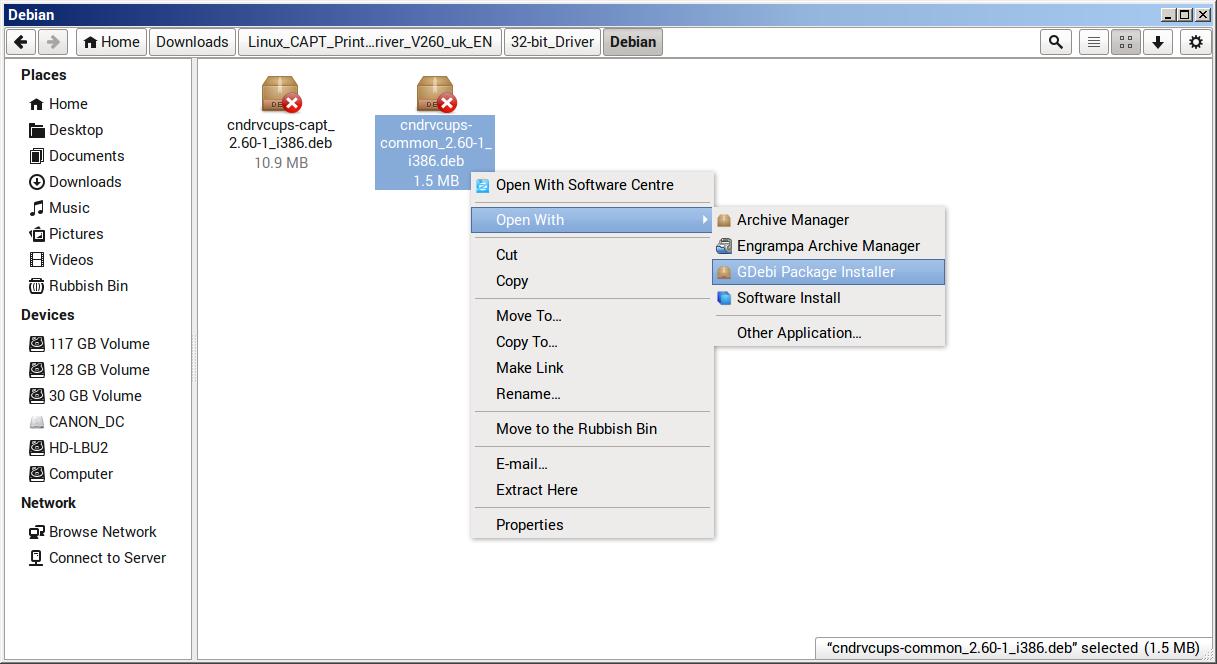Open the search magnifier icon
Screen dimensions: 1217x664
coord(1055,42)
